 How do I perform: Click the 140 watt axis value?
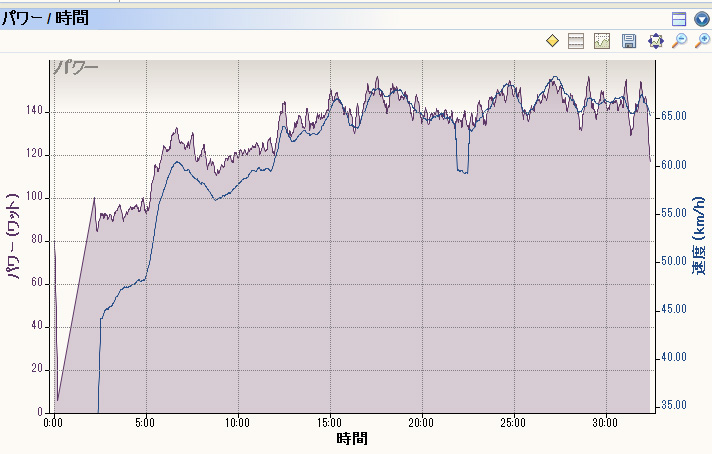point(34,110)
